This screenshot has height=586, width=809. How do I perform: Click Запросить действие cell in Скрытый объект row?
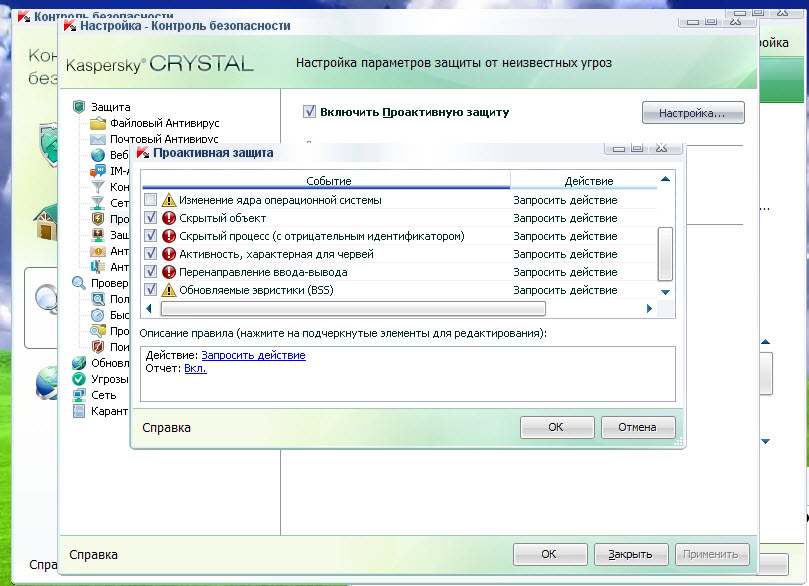(565, 218)
